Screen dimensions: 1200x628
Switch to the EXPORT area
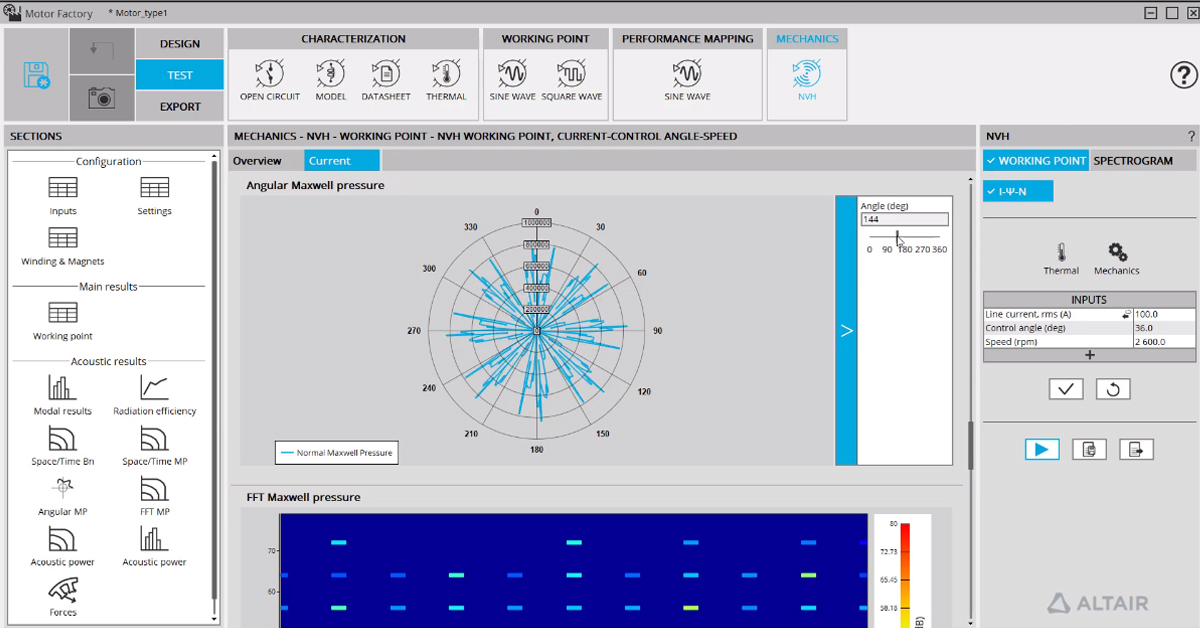[x=180, y=107]
